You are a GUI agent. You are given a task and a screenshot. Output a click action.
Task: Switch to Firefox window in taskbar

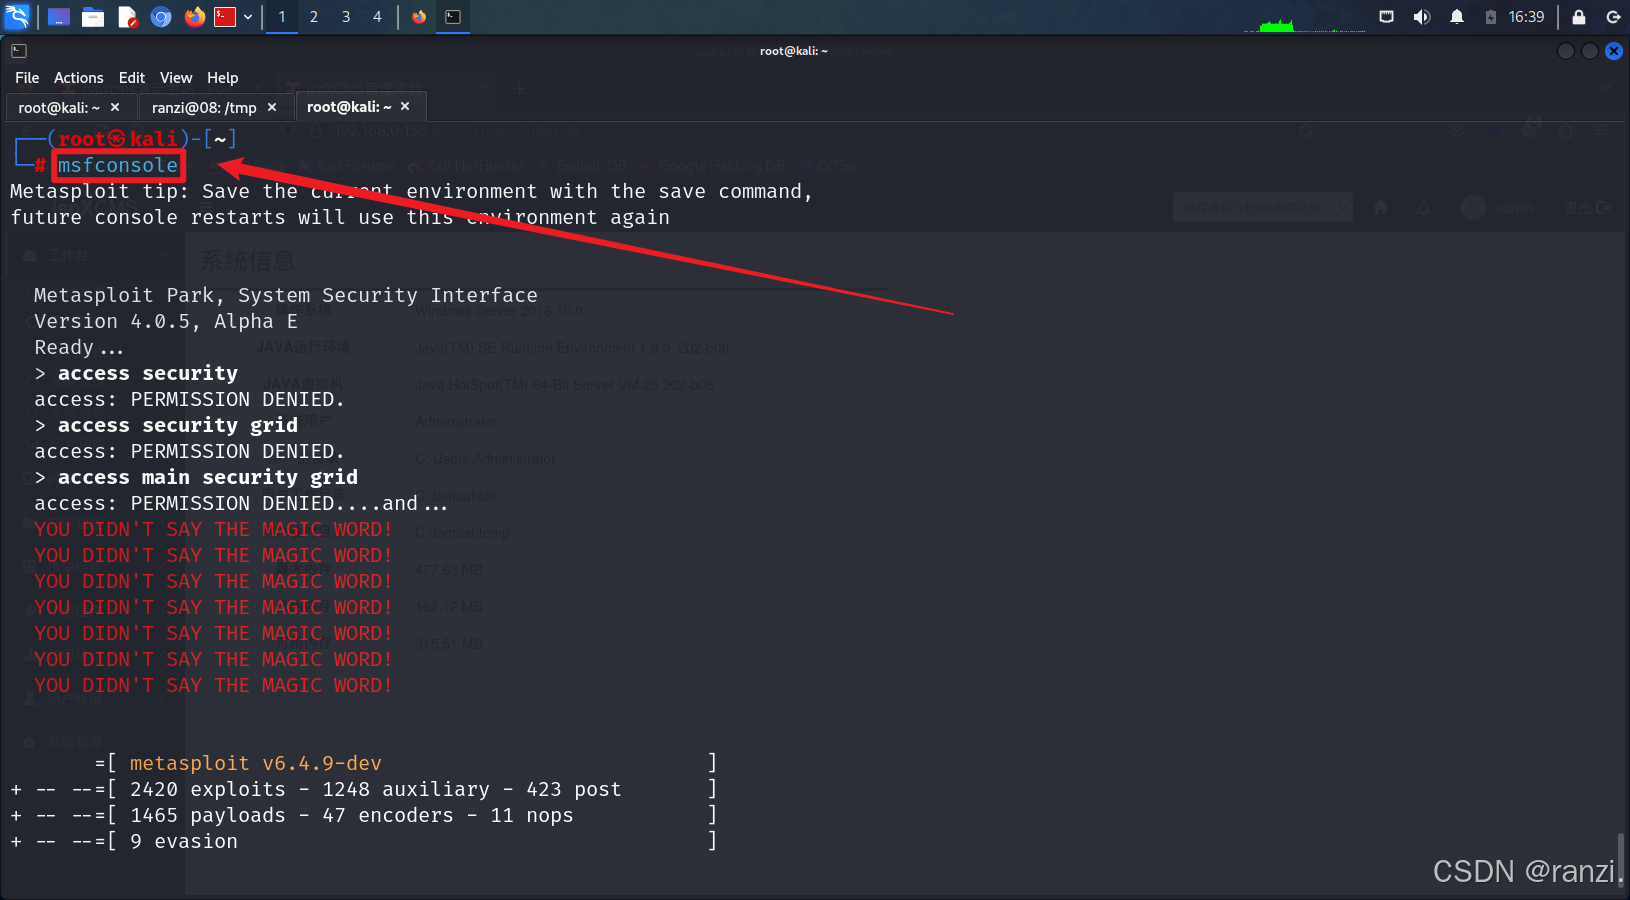[419, 17]
